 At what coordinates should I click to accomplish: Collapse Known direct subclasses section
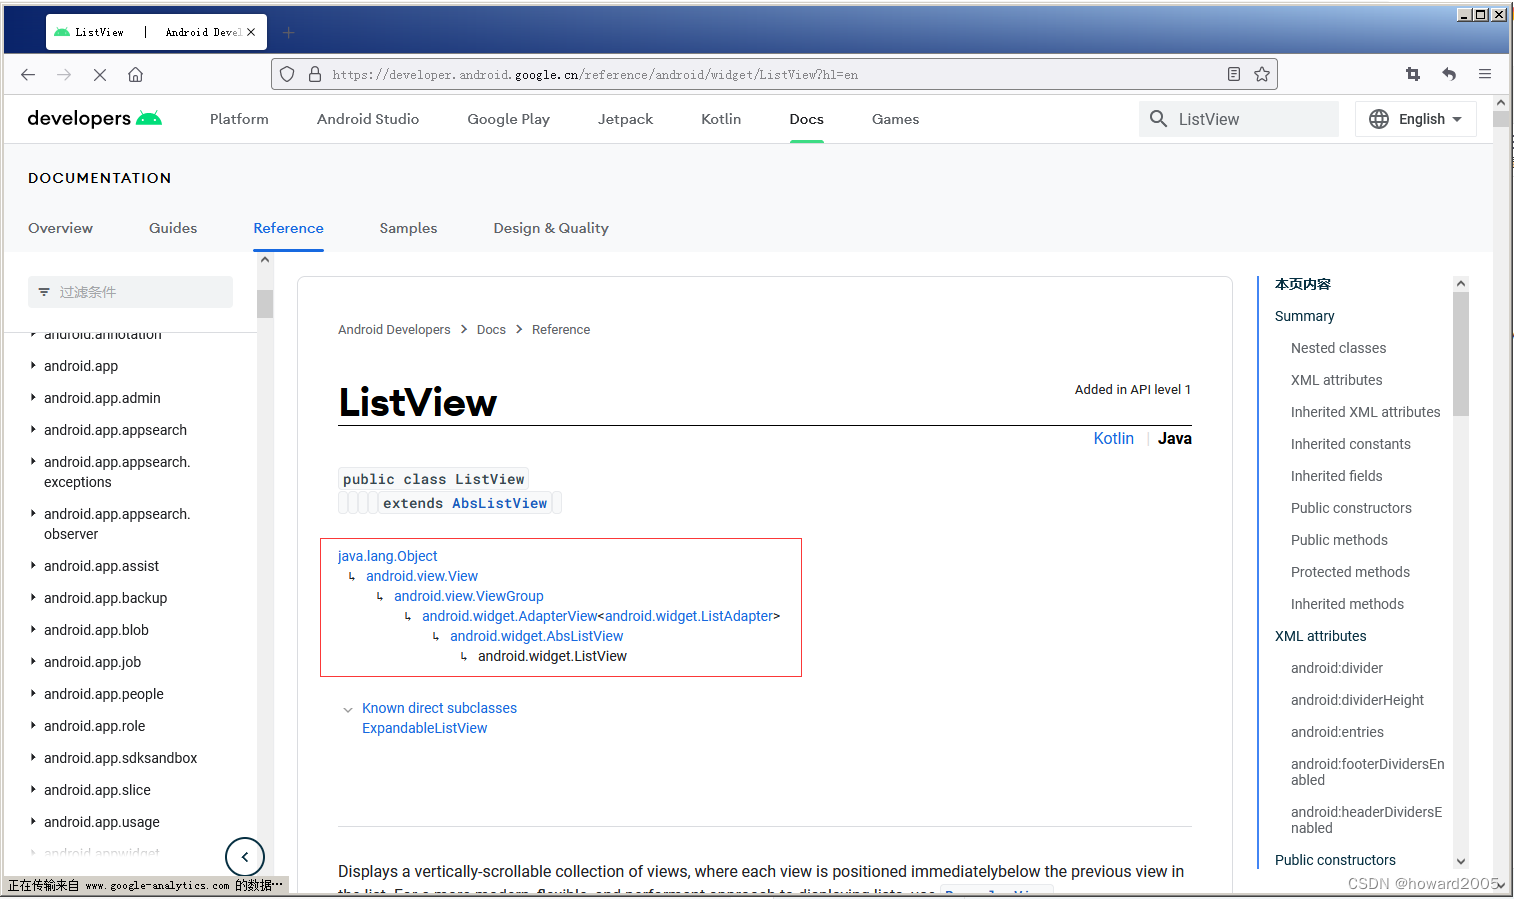(348, 709)
